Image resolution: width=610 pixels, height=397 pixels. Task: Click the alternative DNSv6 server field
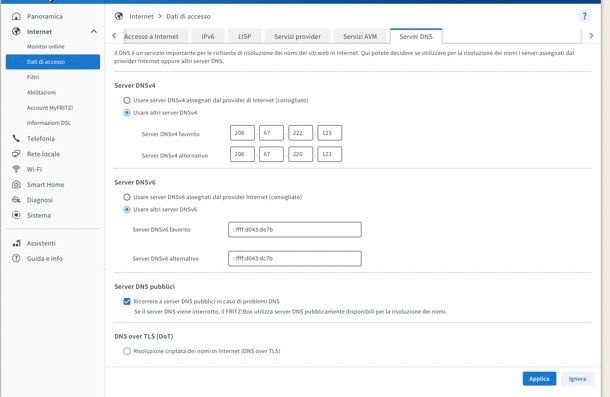tap(295, 258)
